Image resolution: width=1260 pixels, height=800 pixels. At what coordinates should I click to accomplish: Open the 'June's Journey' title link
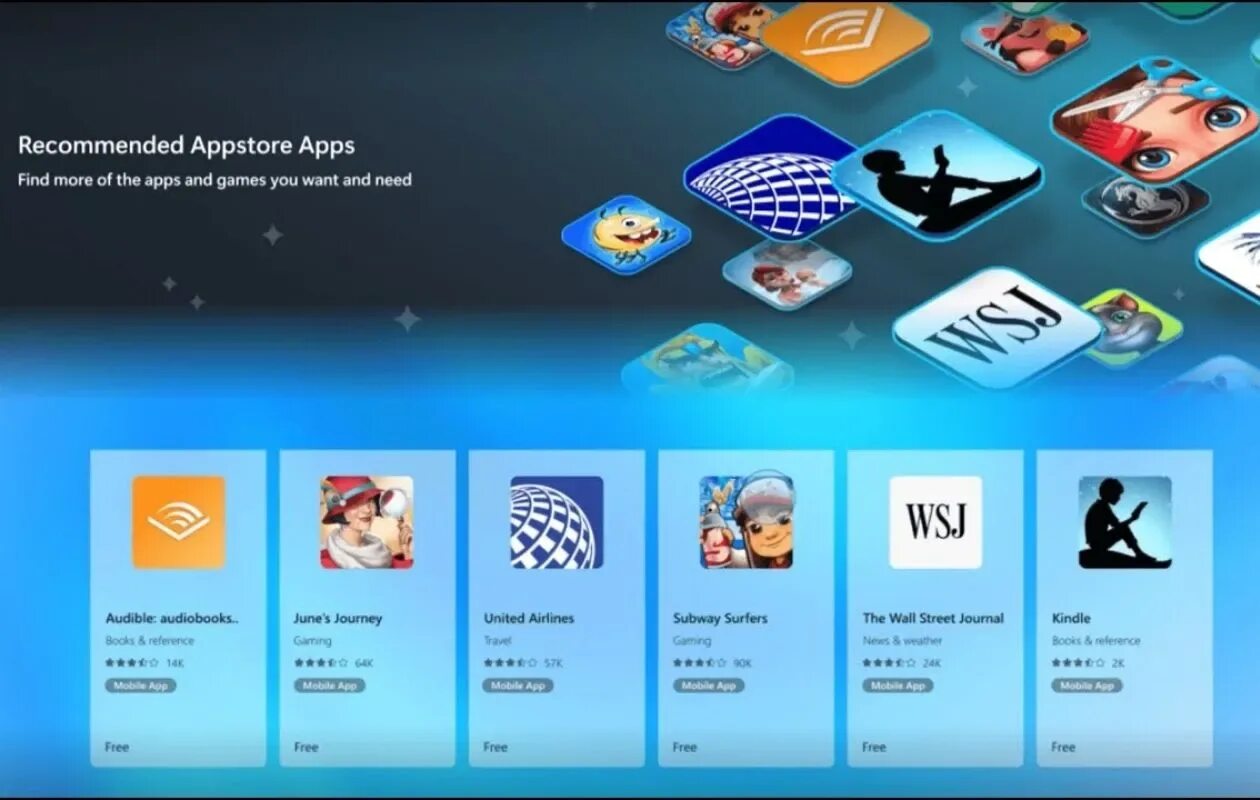(338, 618)
